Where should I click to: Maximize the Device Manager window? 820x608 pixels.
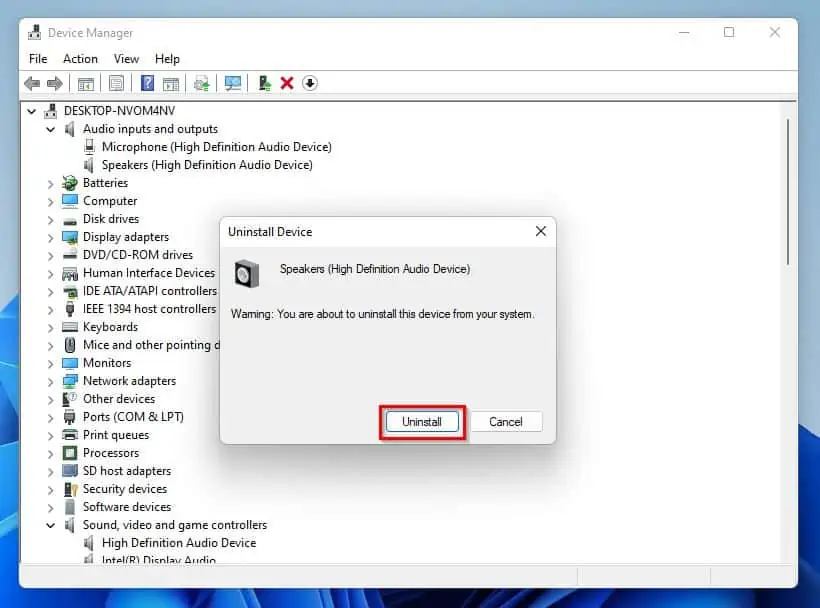point(728,32)
